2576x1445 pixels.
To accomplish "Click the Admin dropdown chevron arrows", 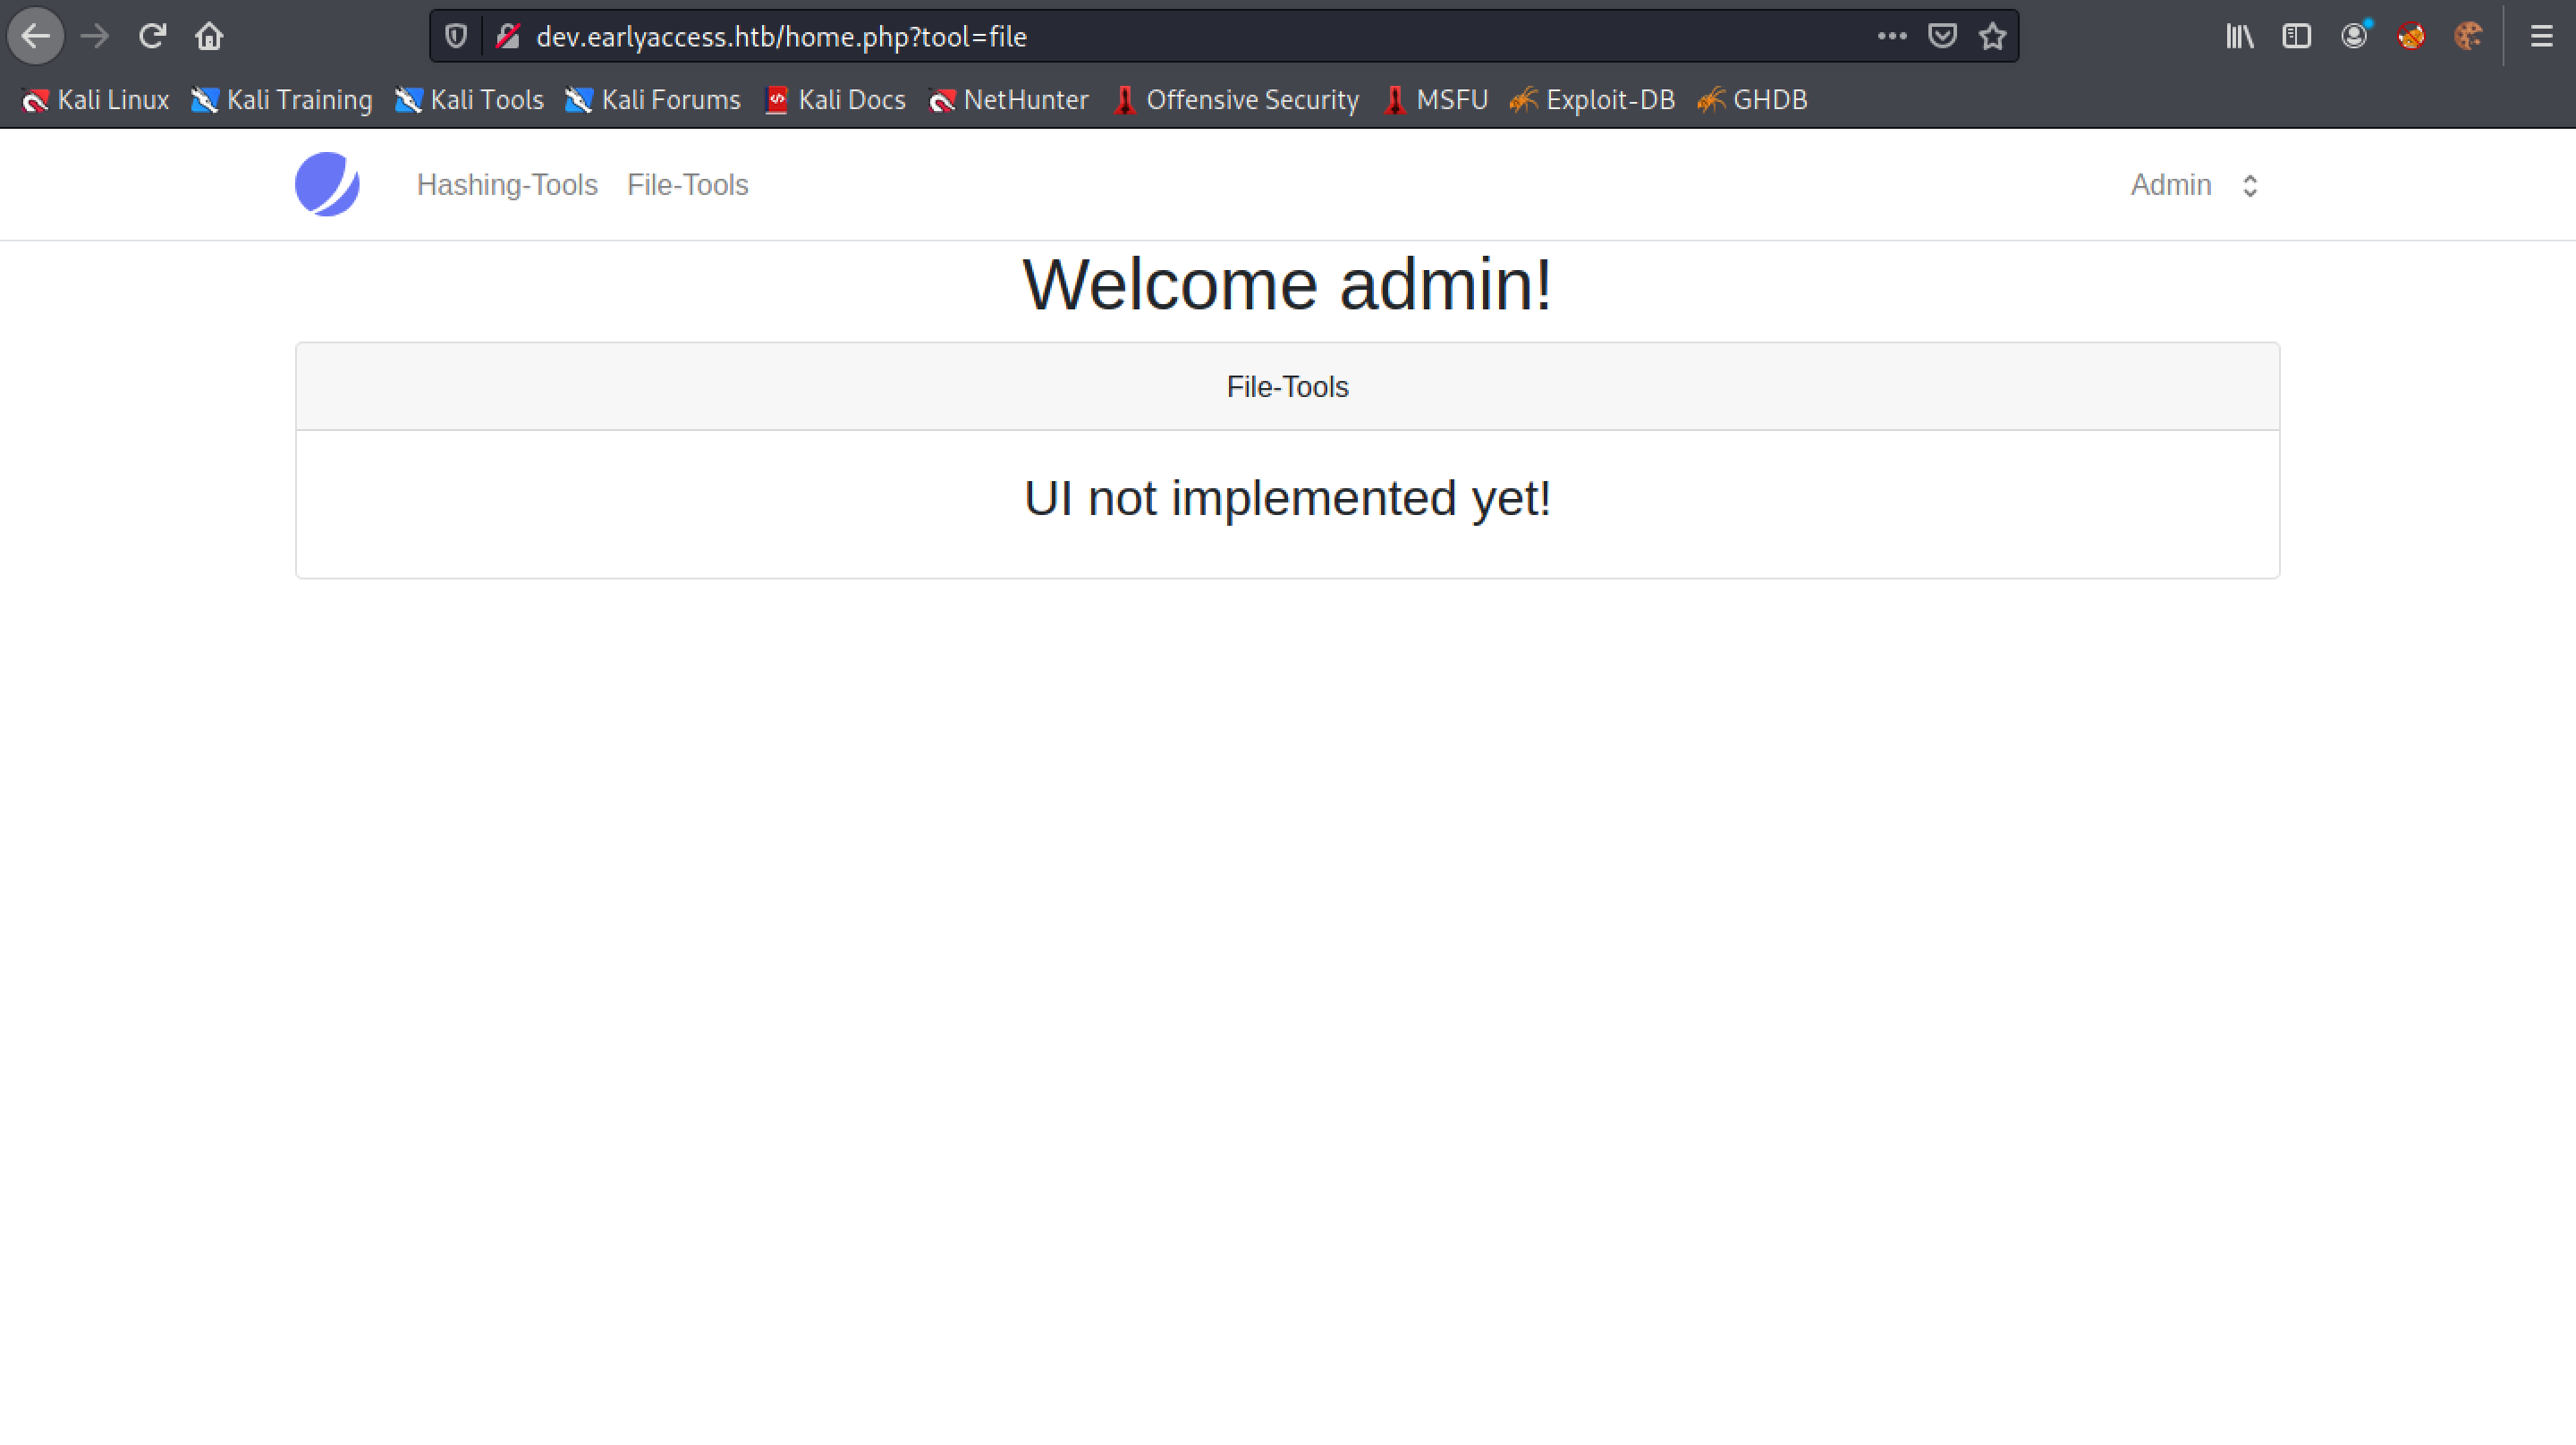I will pos(2250,186).
